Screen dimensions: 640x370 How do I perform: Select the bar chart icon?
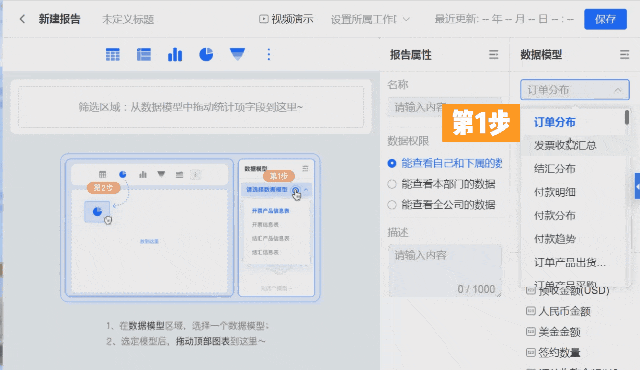point(175,54)
